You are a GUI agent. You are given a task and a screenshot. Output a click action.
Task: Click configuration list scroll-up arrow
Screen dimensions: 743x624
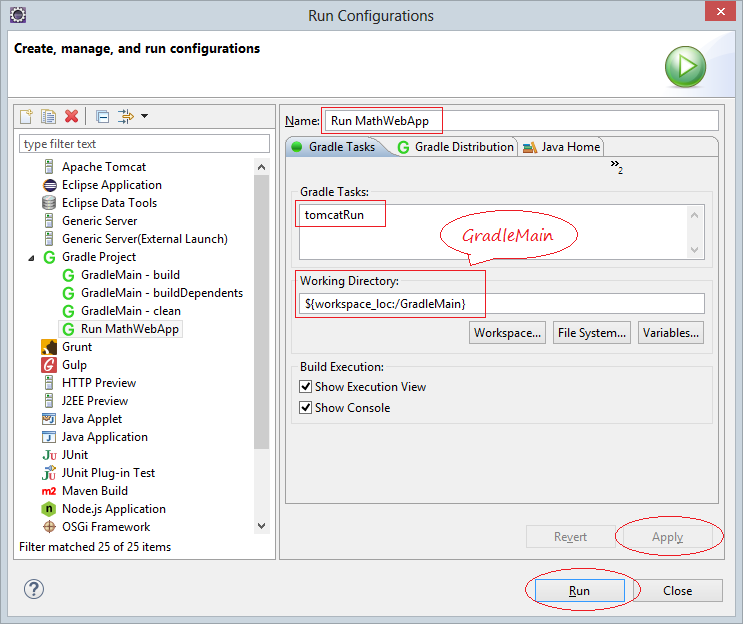tap(262, 167)
